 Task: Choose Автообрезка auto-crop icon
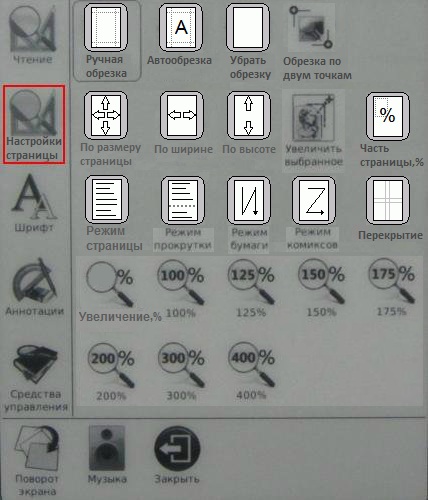181,27
